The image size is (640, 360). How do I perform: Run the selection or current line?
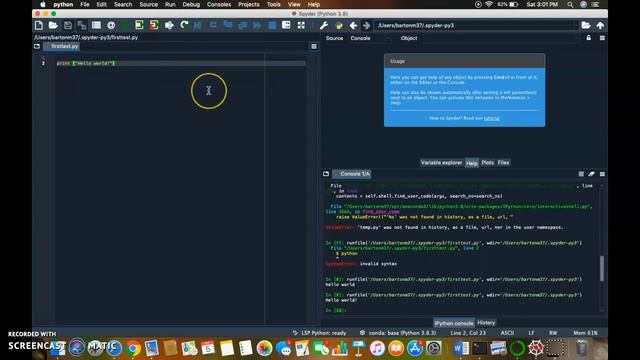(169, 25)
